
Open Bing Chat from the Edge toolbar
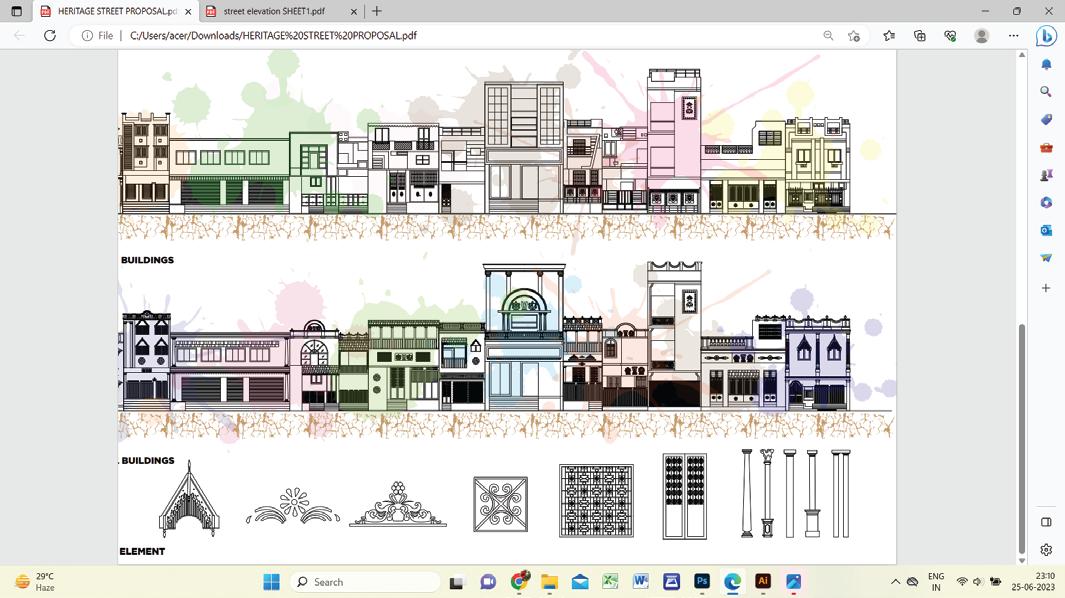click(1046, 35)
